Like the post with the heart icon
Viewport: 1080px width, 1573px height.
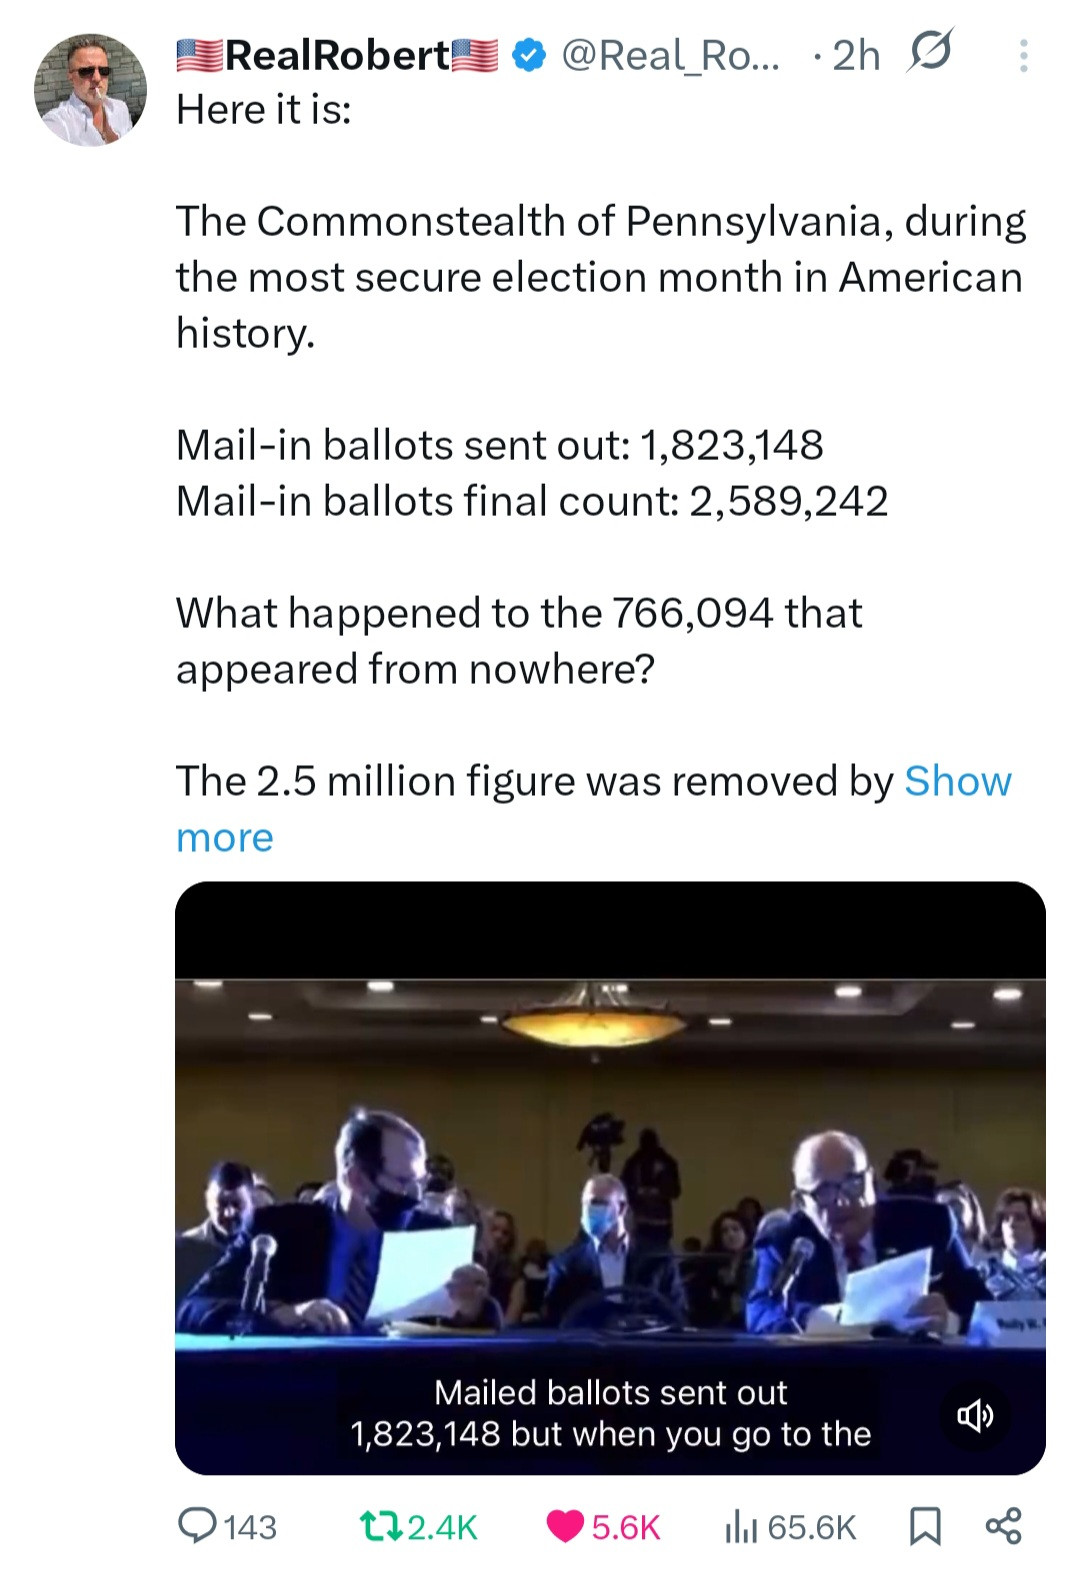[566, 1526]
